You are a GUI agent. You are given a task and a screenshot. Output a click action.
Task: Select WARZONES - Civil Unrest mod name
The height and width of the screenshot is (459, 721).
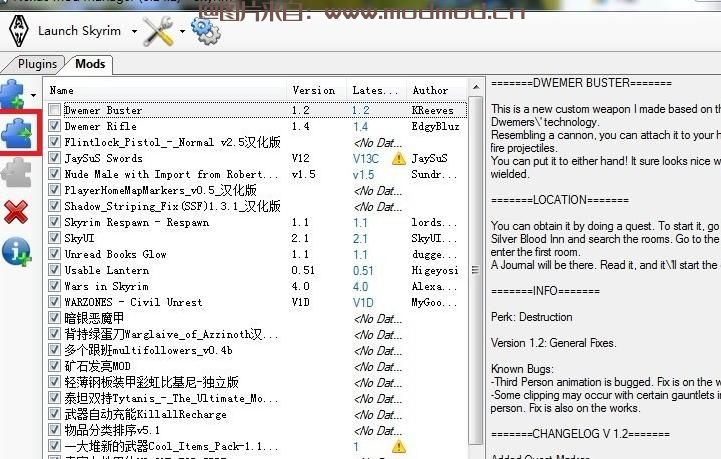(x=133, y=302)
